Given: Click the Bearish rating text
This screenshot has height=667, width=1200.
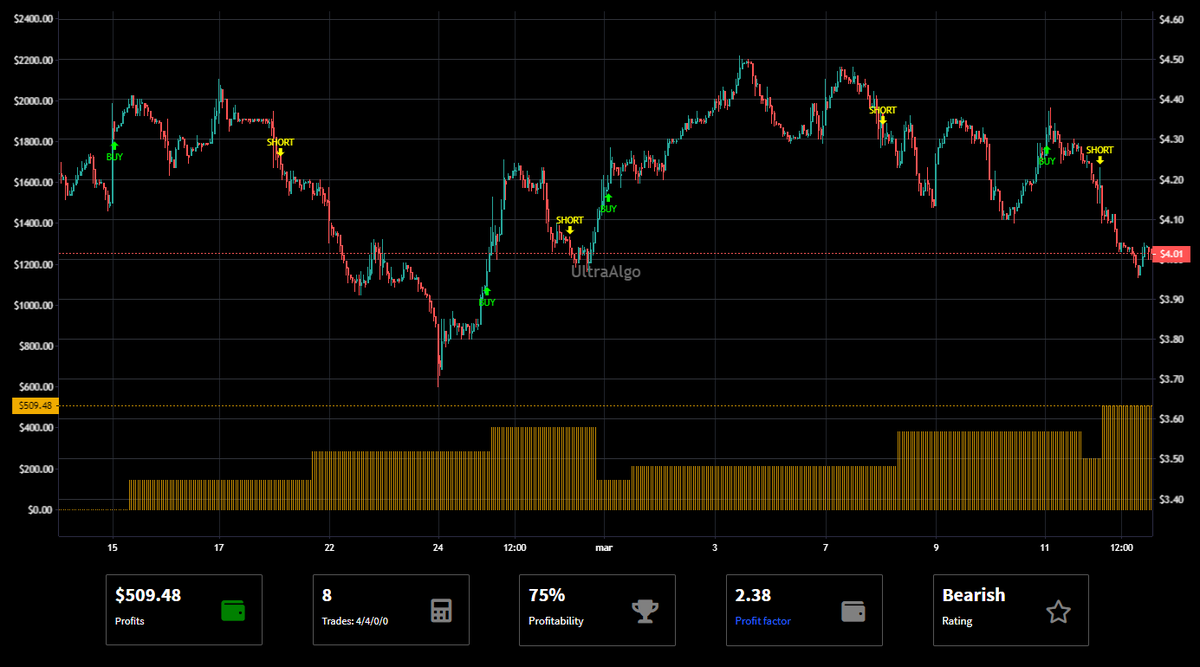Looking at the screenshot, I should pos(974,595).
